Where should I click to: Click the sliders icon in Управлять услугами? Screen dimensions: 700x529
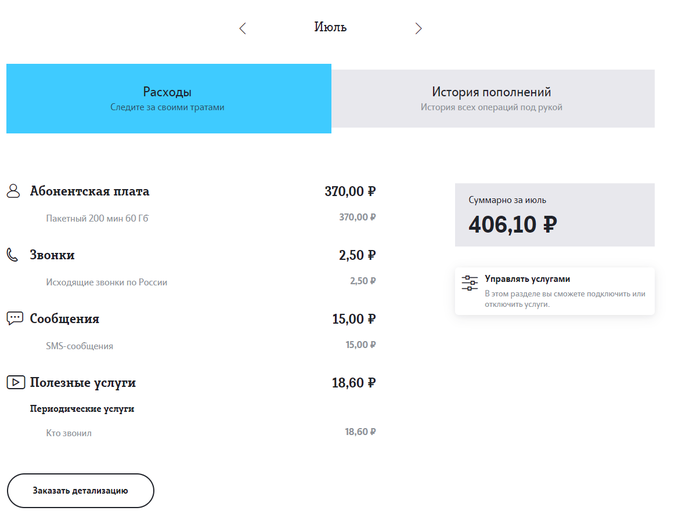coord(470,283)
